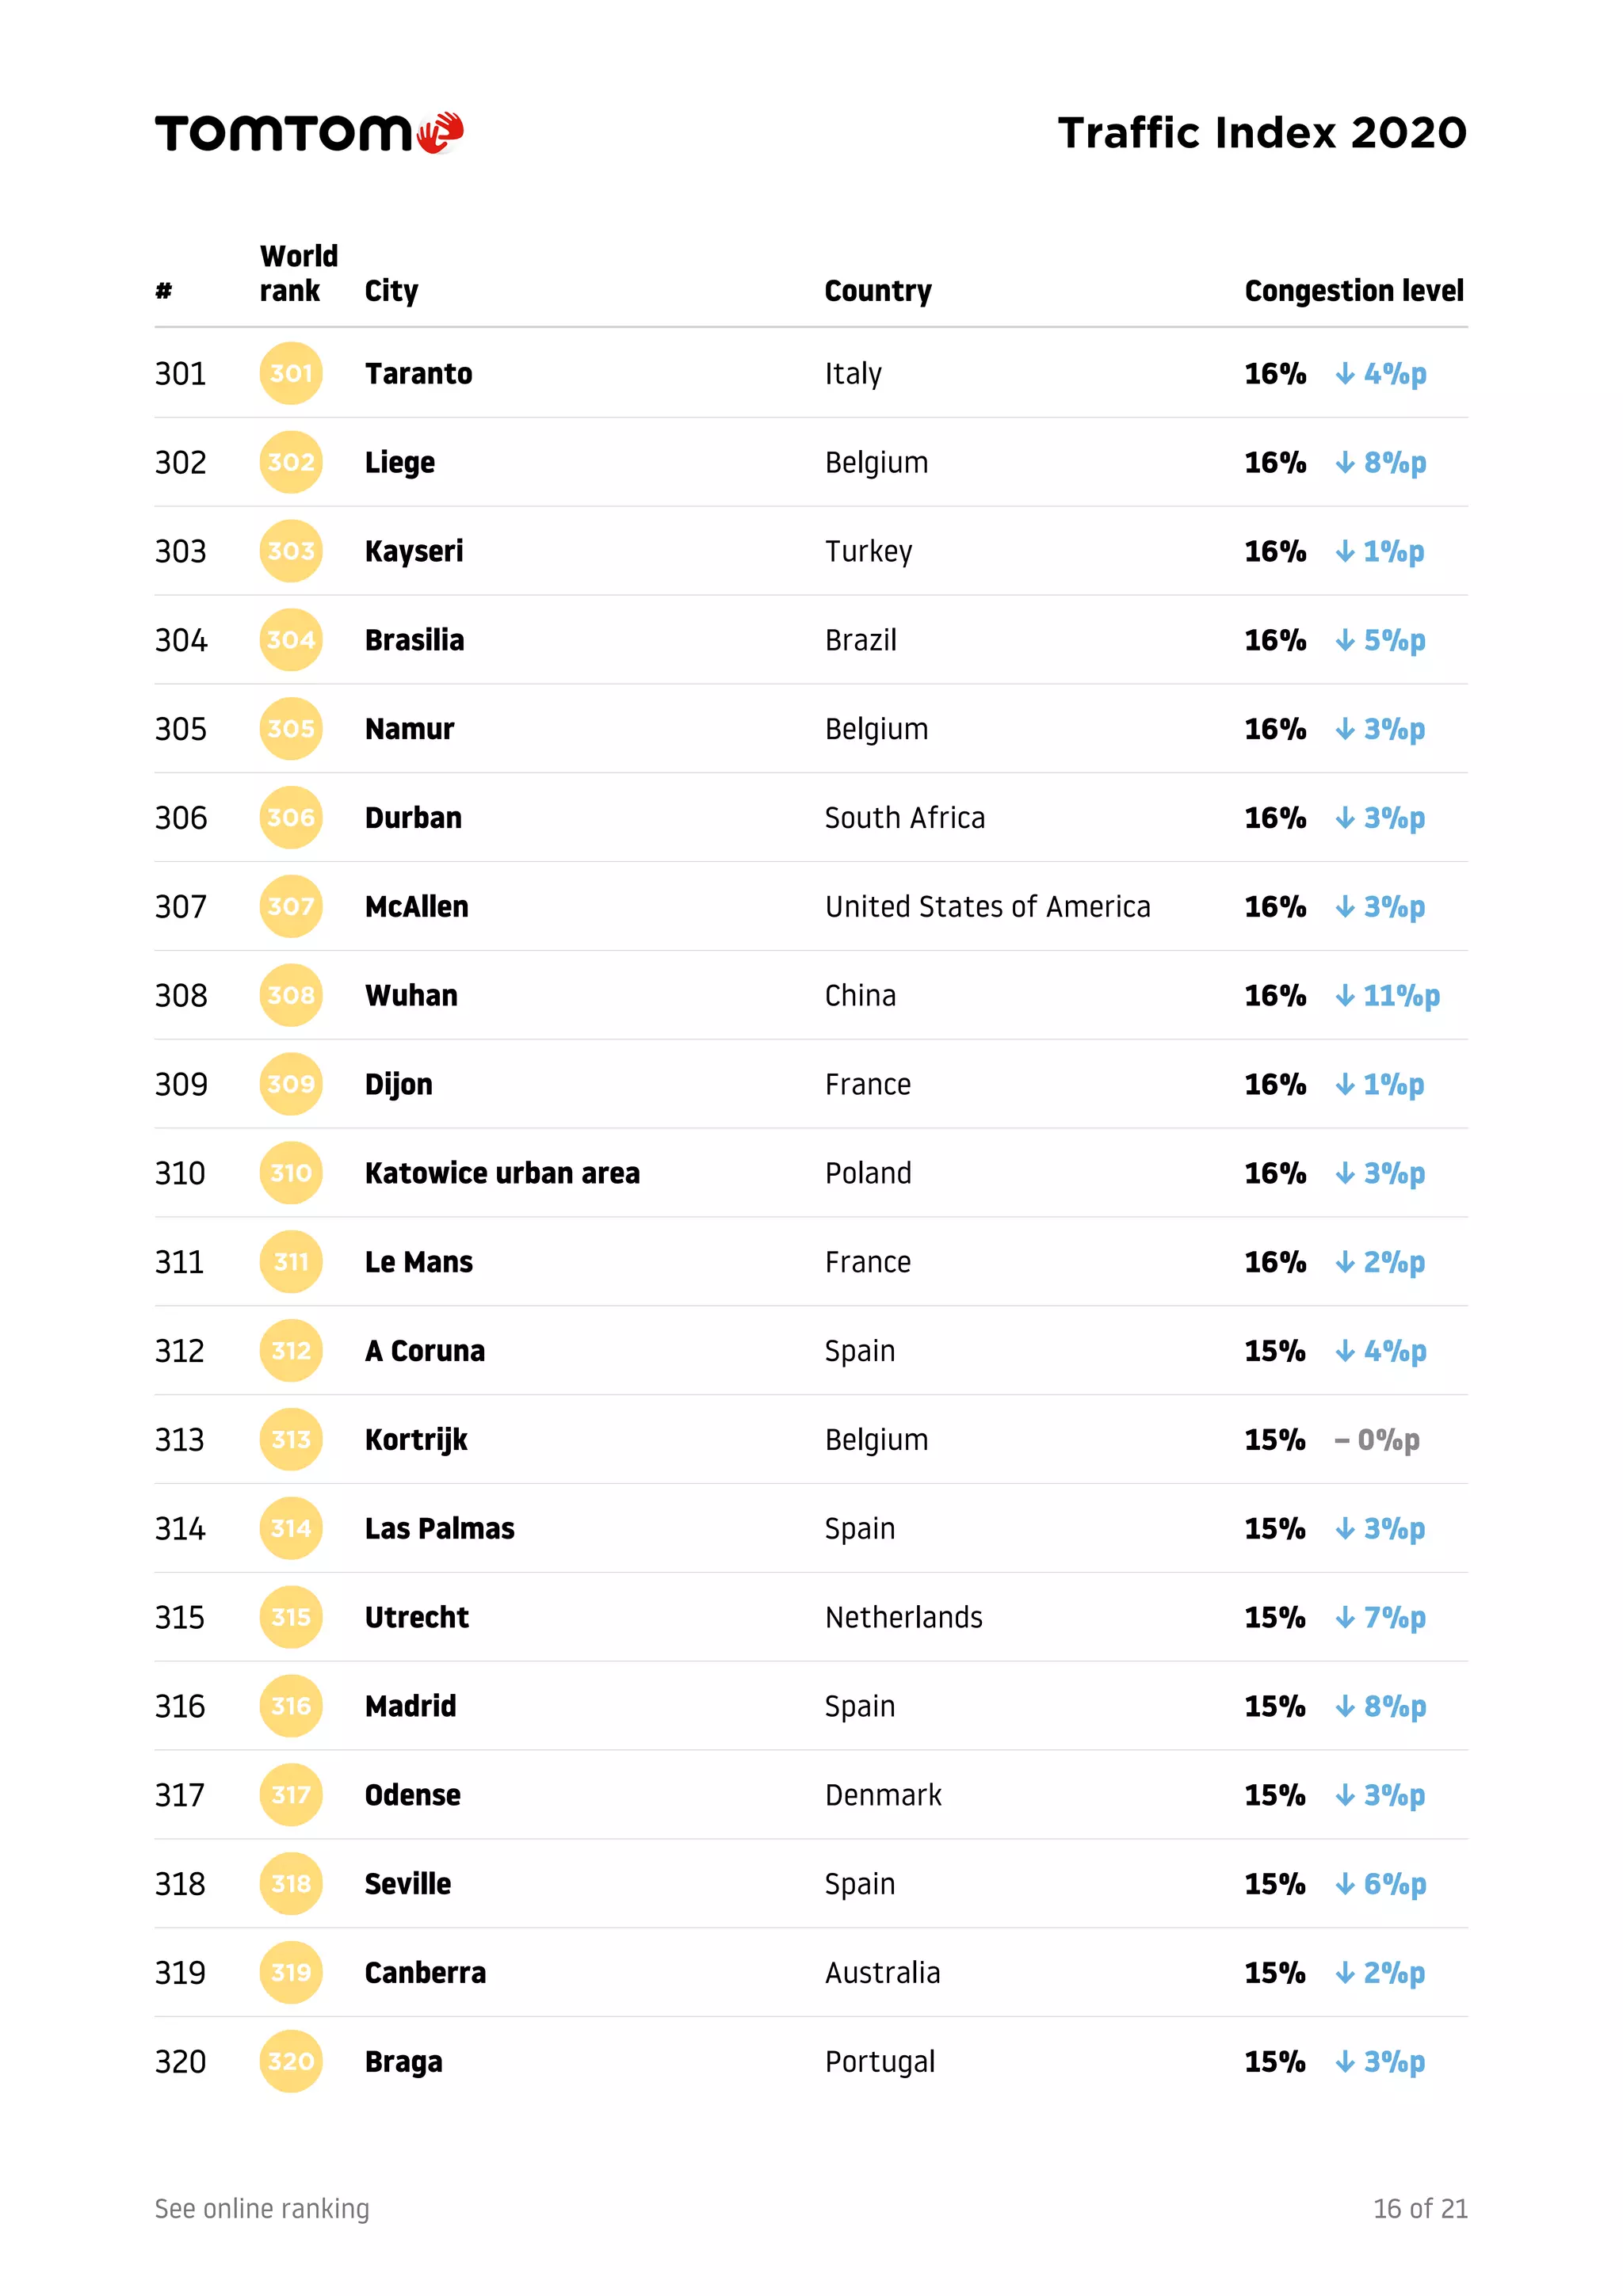Click the down arrow next to Wuhan's 11%p
Screen dimensions: 1623x2296
1345,995
